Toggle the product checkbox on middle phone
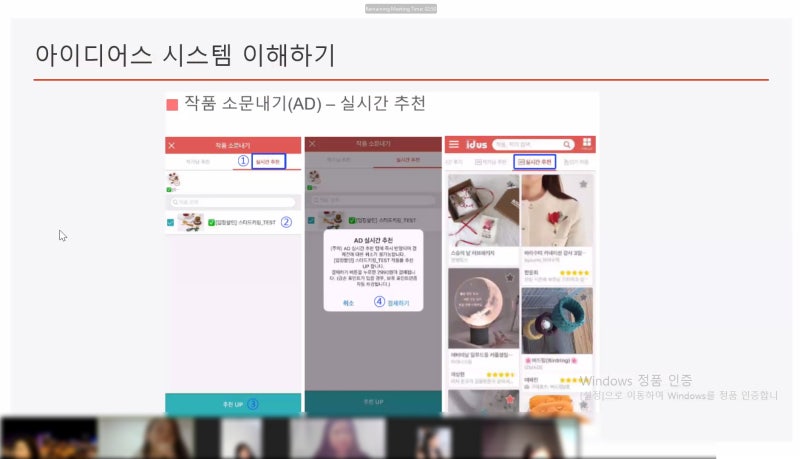The height and width of the screenshot is (459, 800). click(311, 220)
